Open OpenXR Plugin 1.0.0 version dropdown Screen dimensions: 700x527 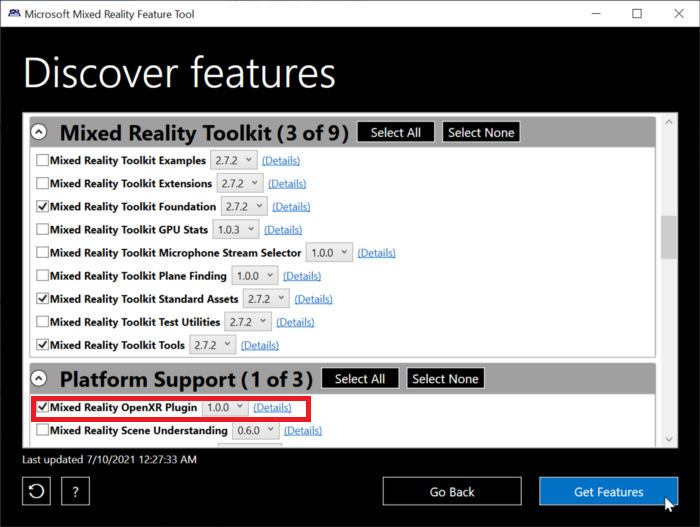pyautogui.click(x=225, y=407)
